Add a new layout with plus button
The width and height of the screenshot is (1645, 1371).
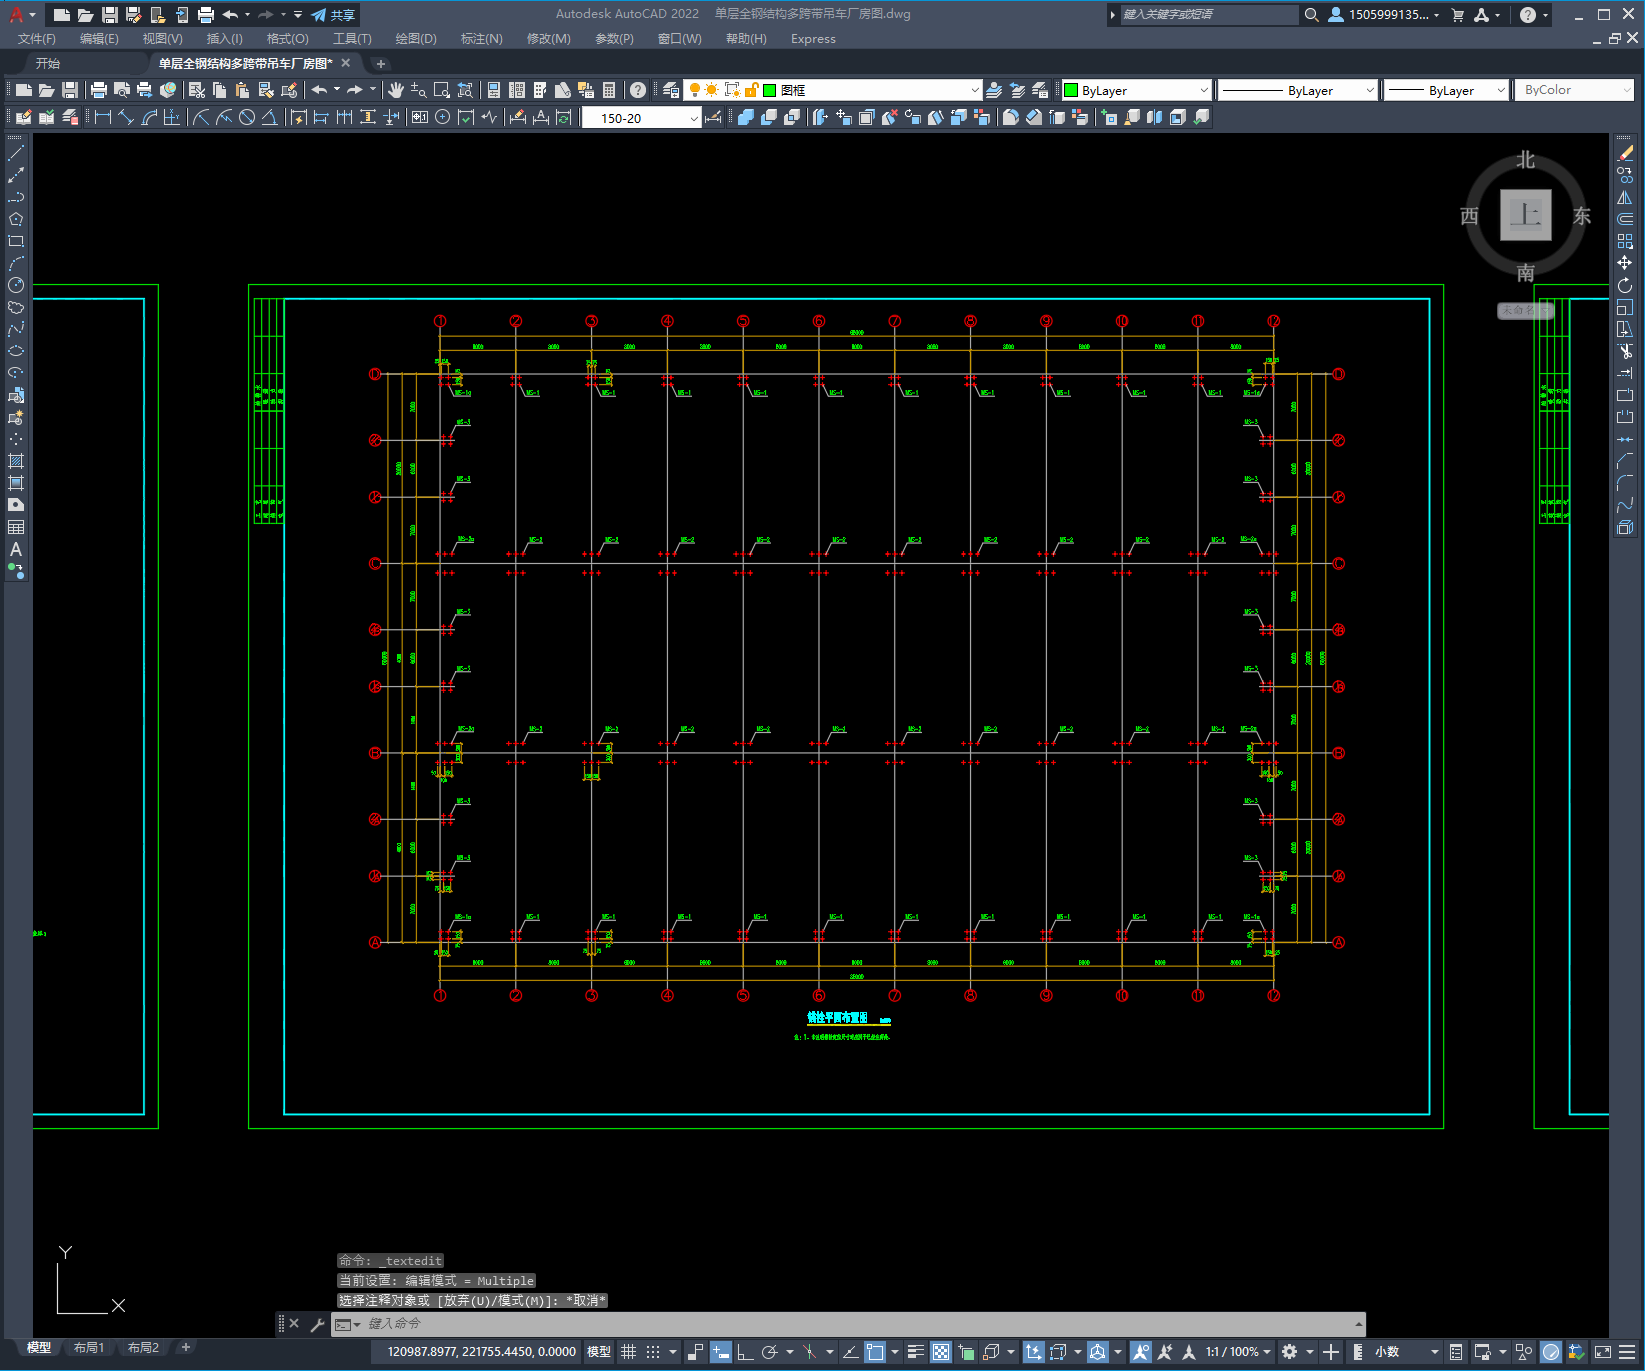point(185,1348)
